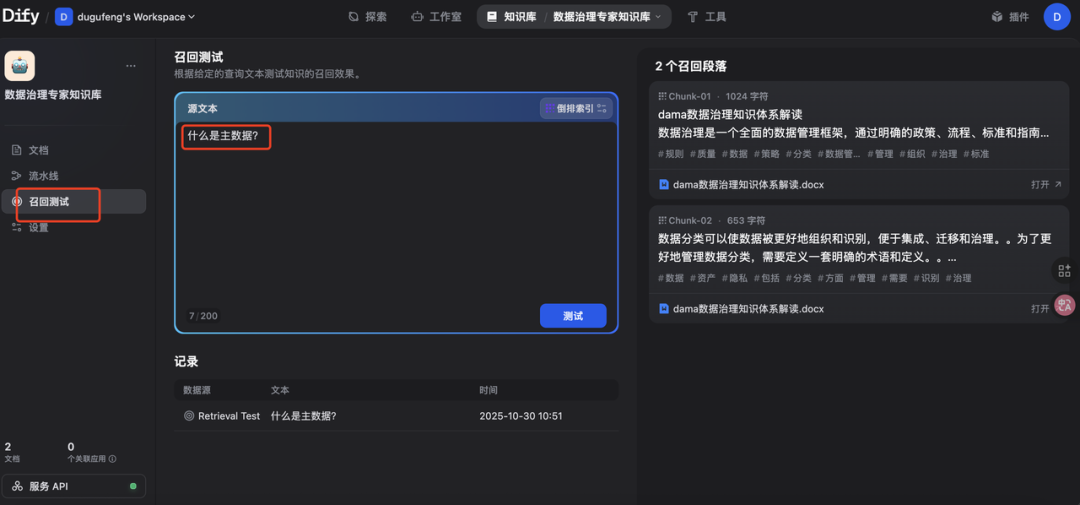Click the 2 文档 count in sidebar
Viewport: 1080px width, 505px height.
pyautogui.click(x=13, y=452)
